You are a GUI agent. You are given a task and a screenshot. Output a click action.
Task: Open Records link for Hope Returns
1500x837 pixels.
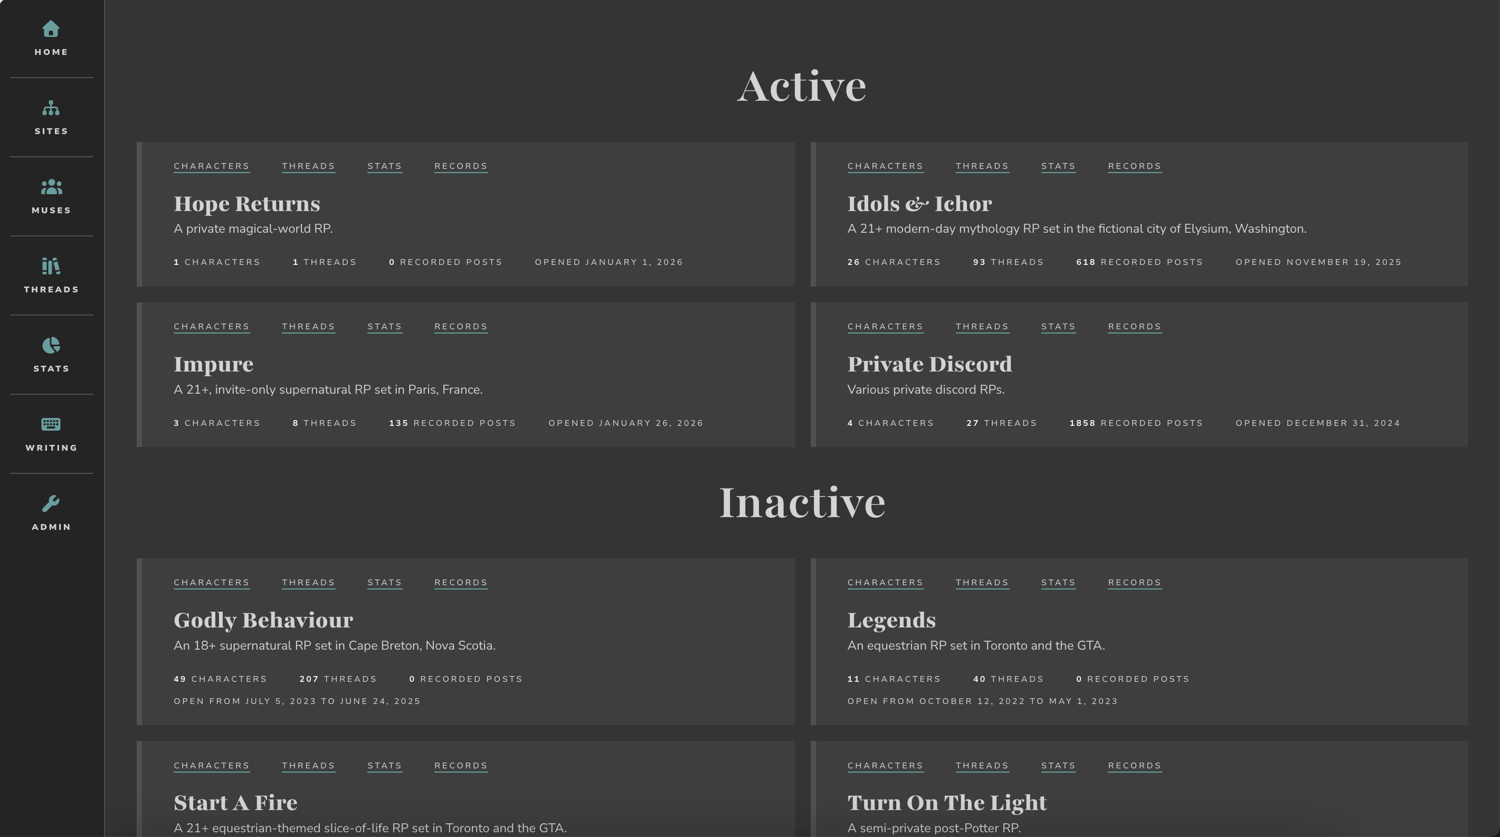point(461,166)
